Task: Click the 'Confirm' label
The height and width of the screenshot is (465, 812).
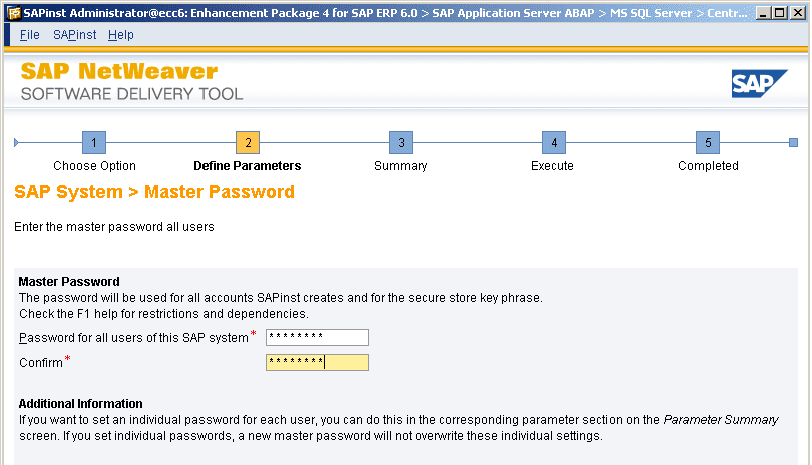Action: tap(41, 362)
